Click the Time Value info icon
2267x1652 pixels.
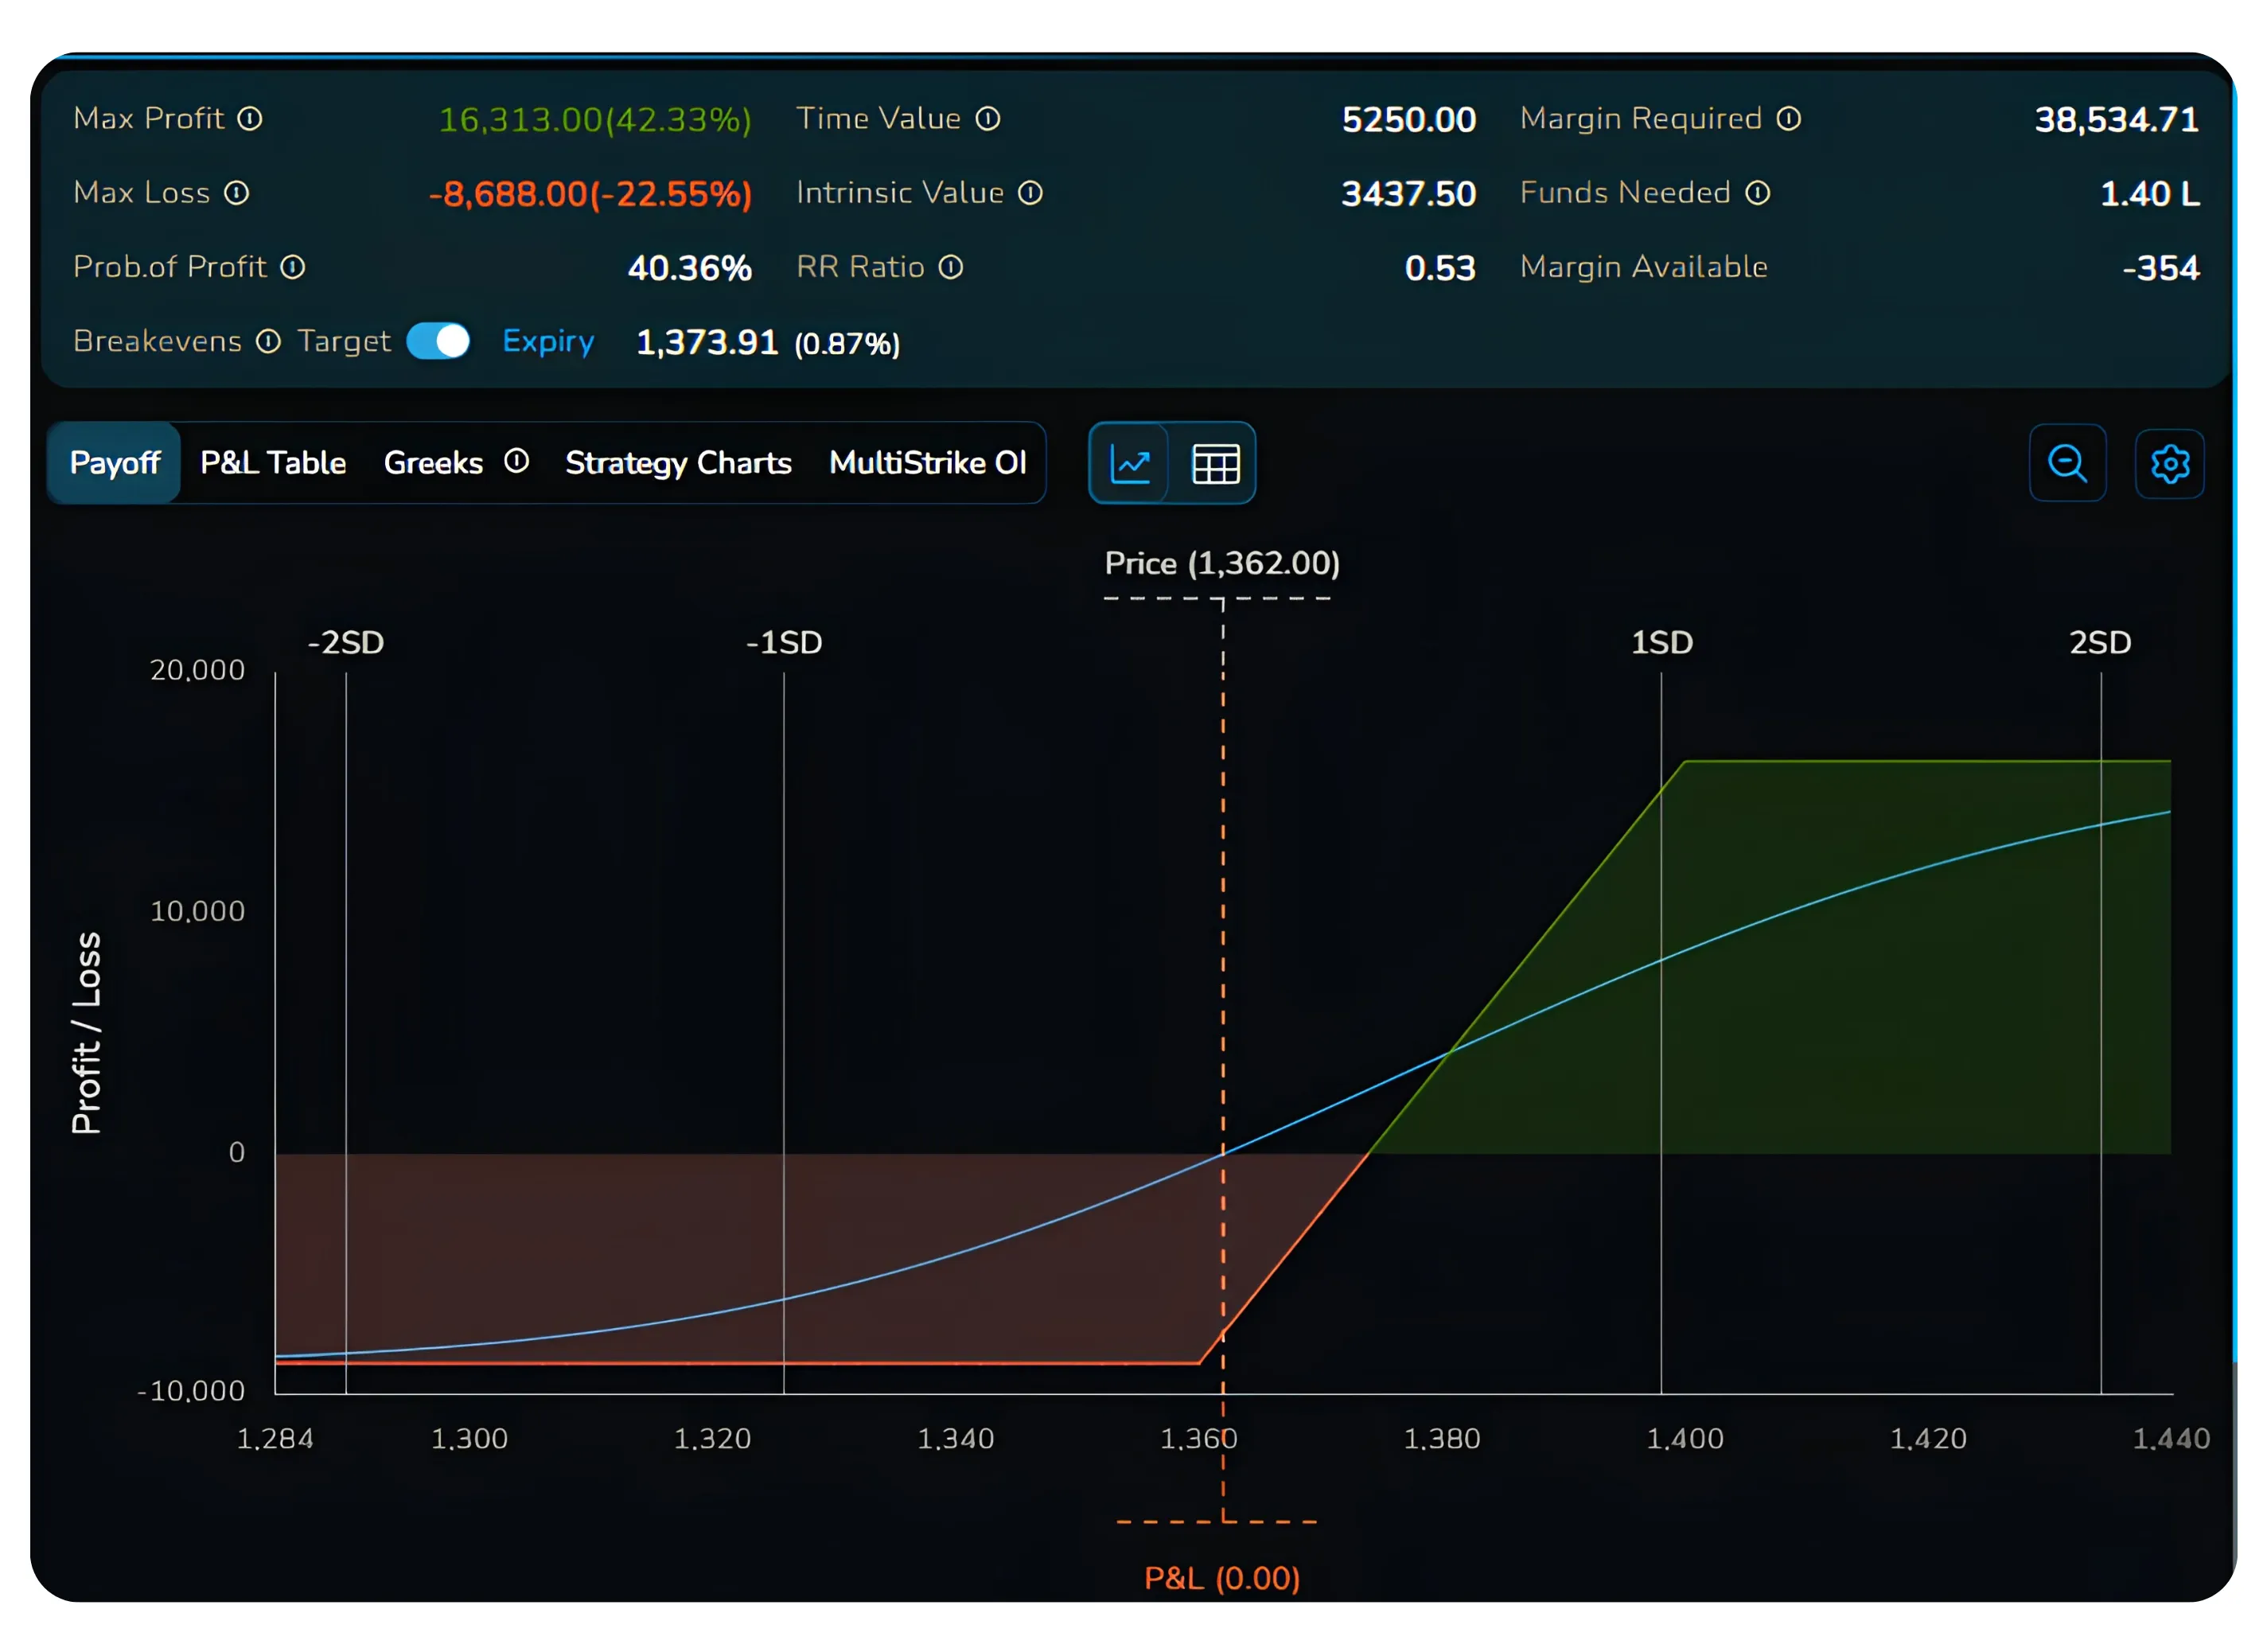pos(988,119)
